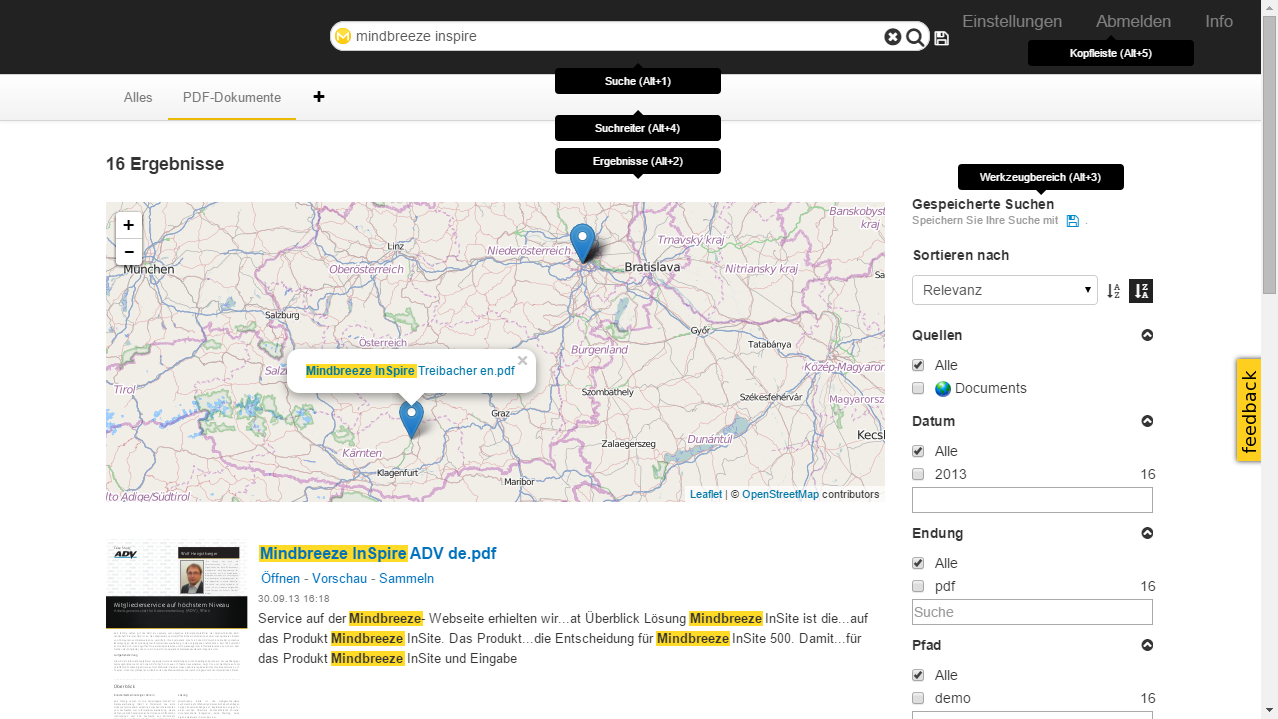The height and width of the screenshot is (719, 1278).
Task: Click the Datum filter text field
Action: [1032, 500]
